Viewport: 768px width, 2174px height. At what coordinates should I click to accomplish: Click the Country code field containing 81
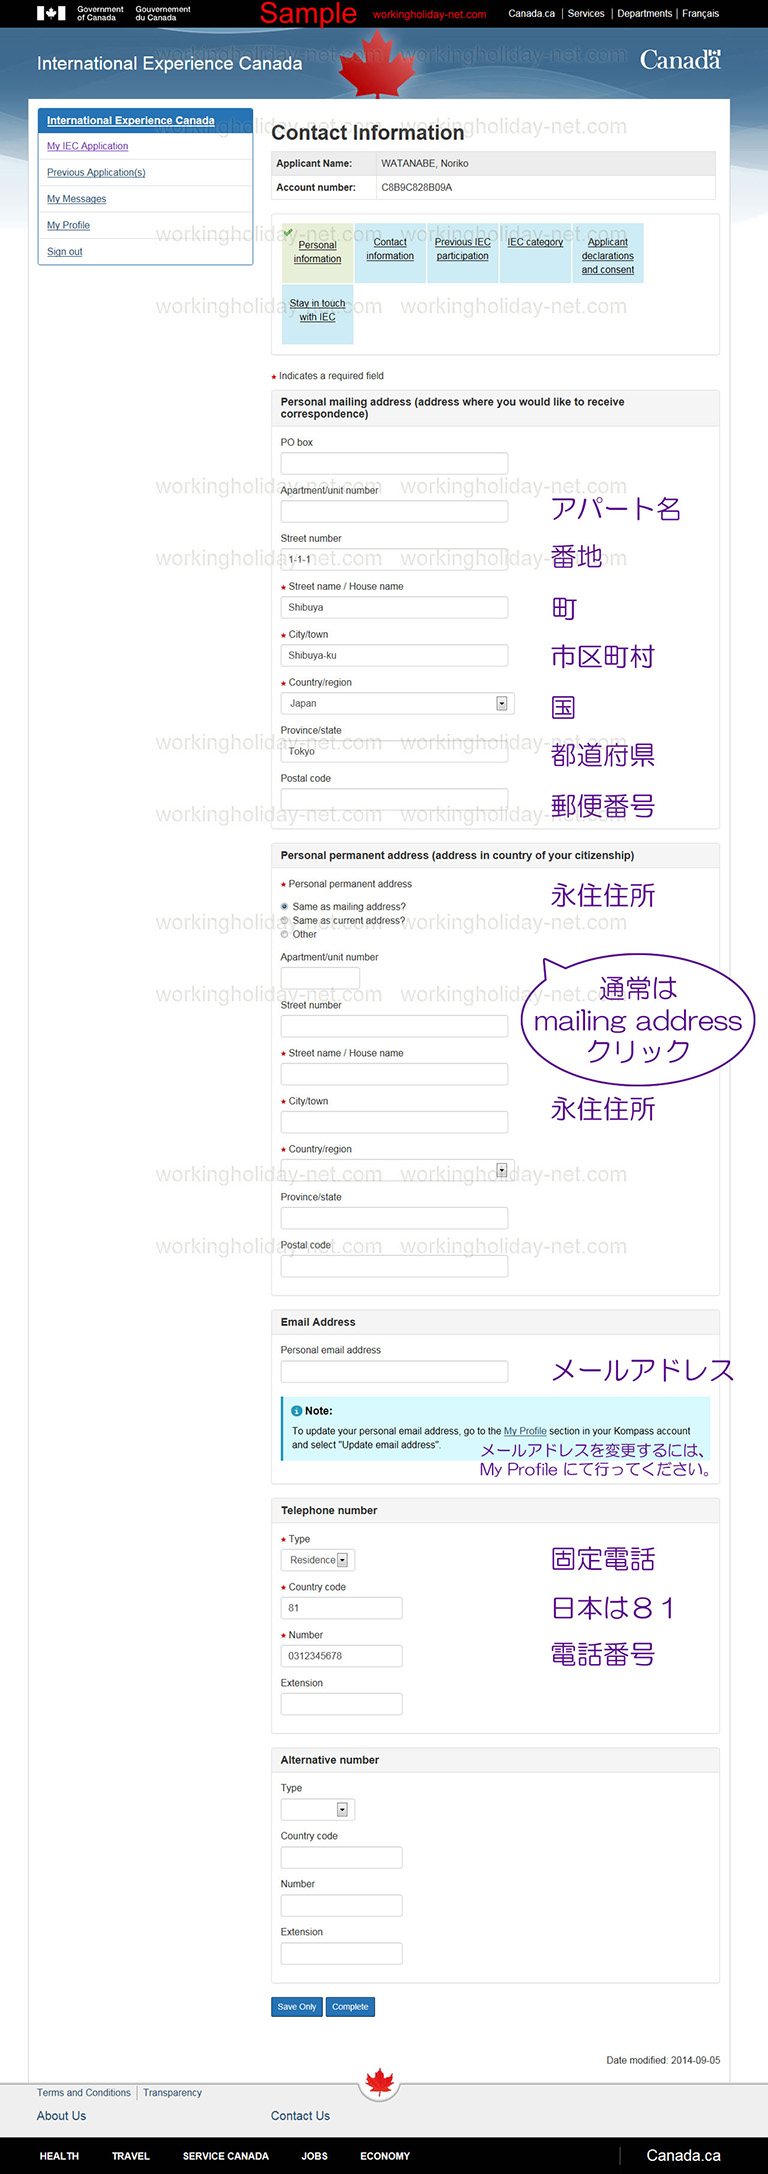tap(341, 1608)
